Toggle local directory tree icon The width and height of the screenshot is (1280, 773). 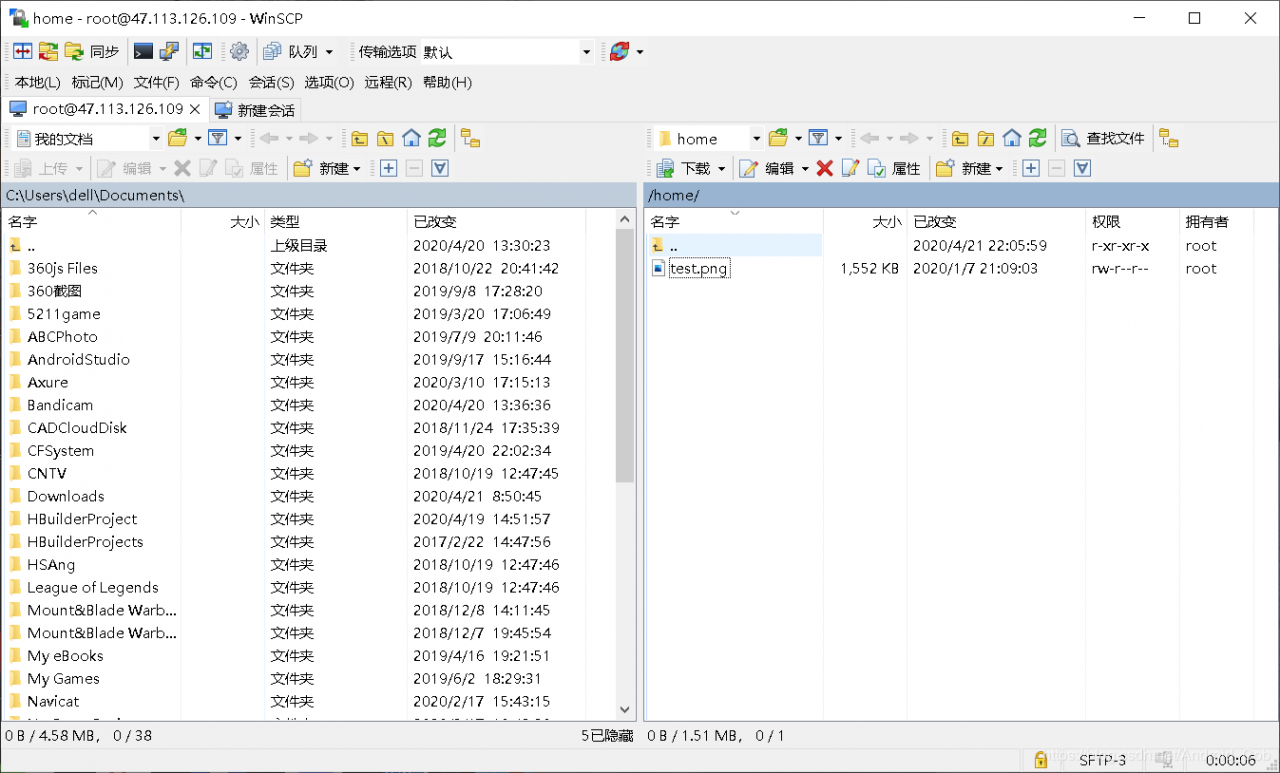(x=471, y=138)
